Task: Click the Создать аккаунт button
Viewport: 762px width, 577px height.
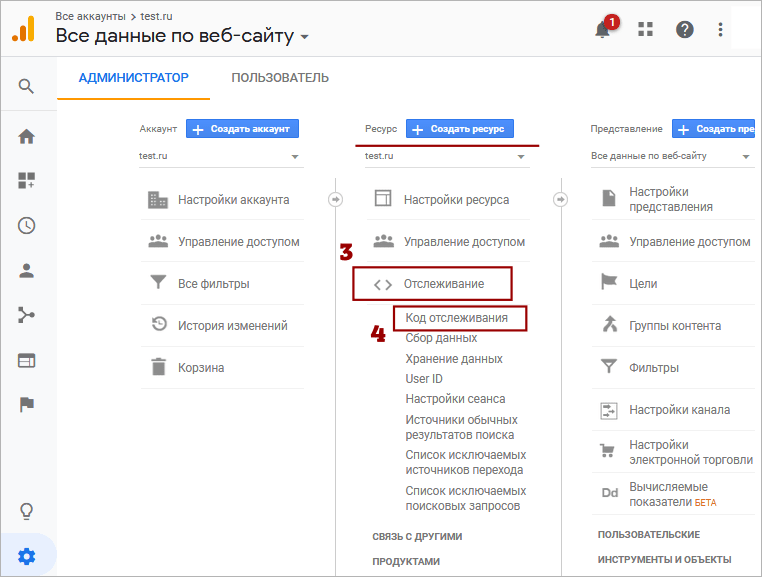Action: coord(242,129)
